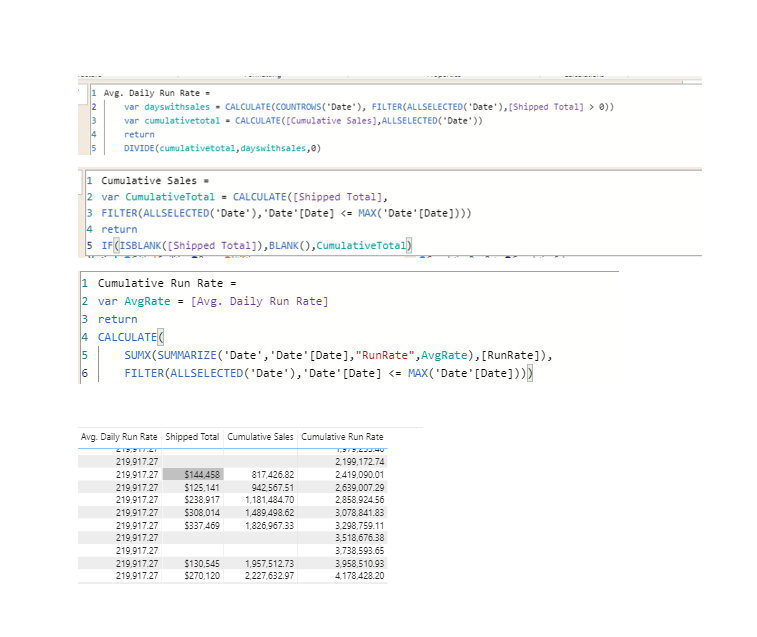Click the Cumulative Sales column header
Image resolution: width=757 pixels, height=637 pixels.
(260, 437)
